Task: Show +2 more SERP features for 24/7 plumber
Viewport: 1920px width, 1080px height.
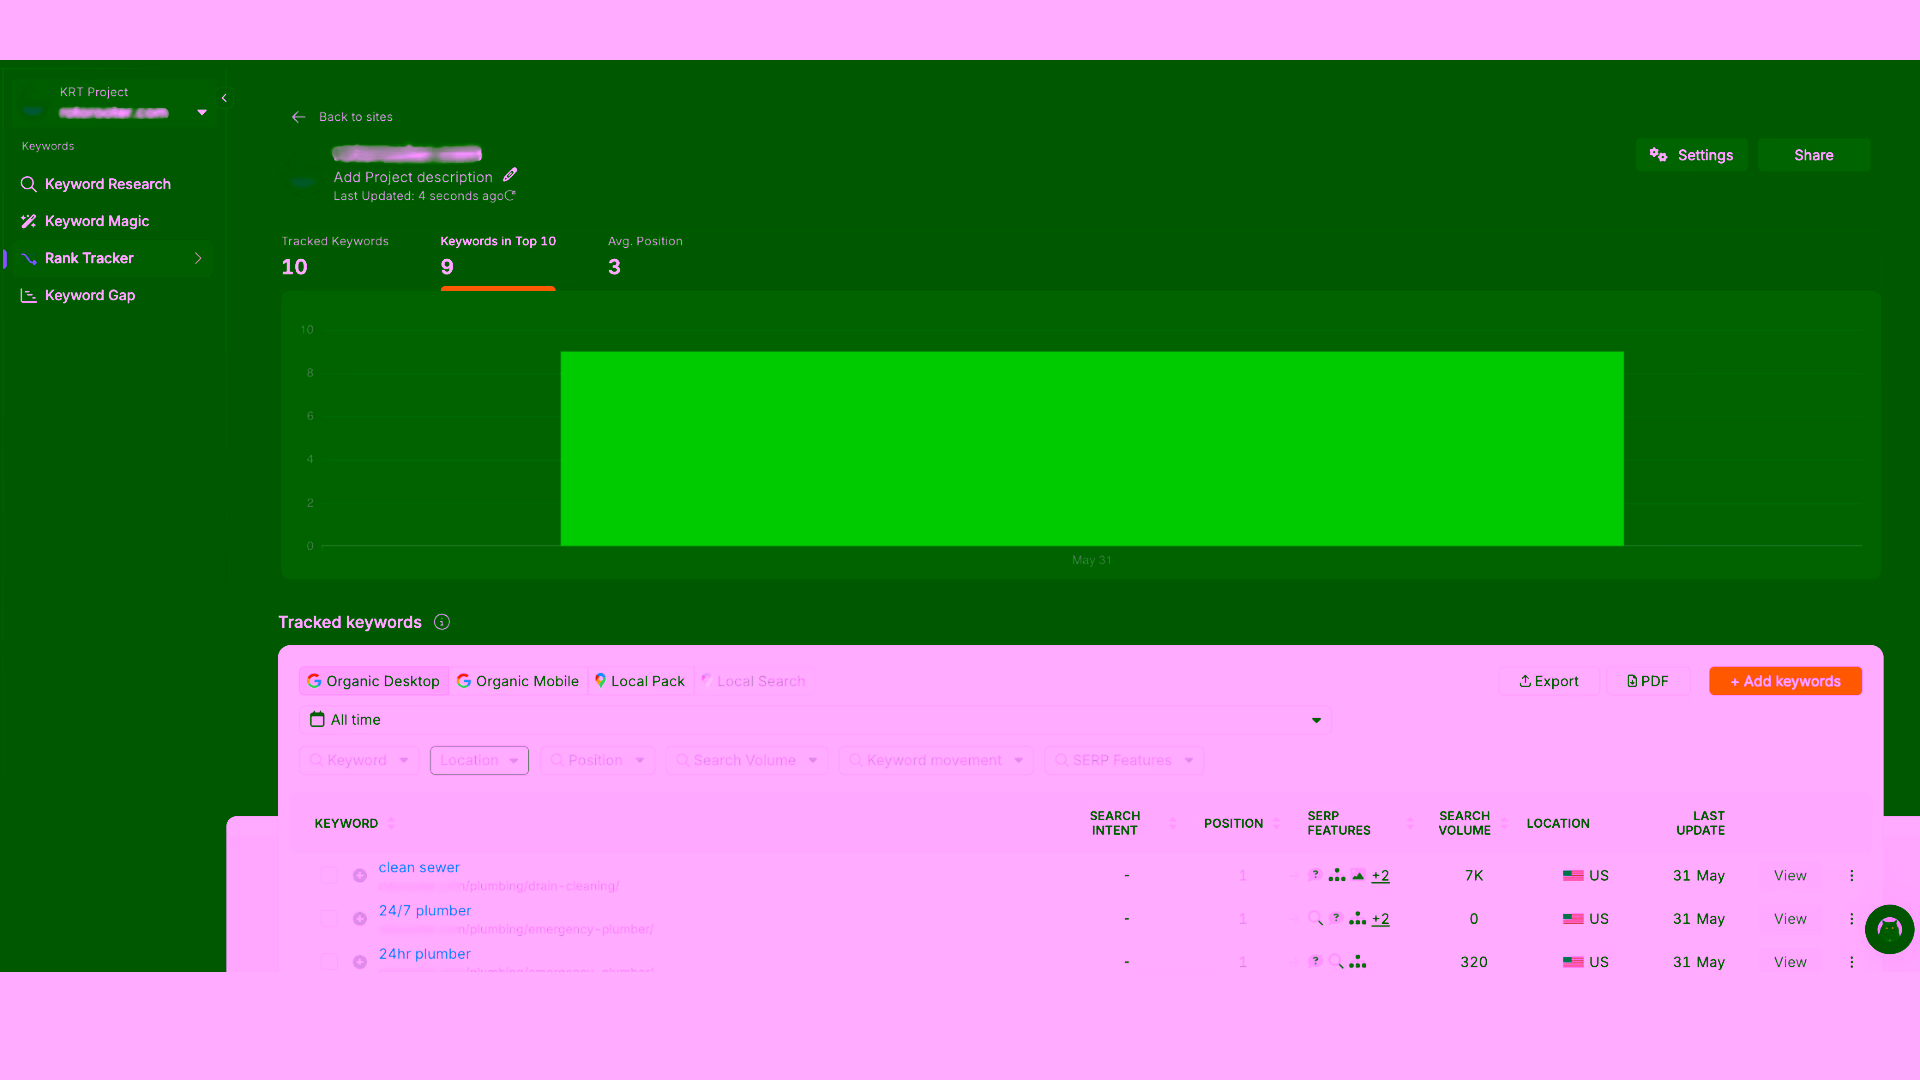Action: click(1380, 918)
